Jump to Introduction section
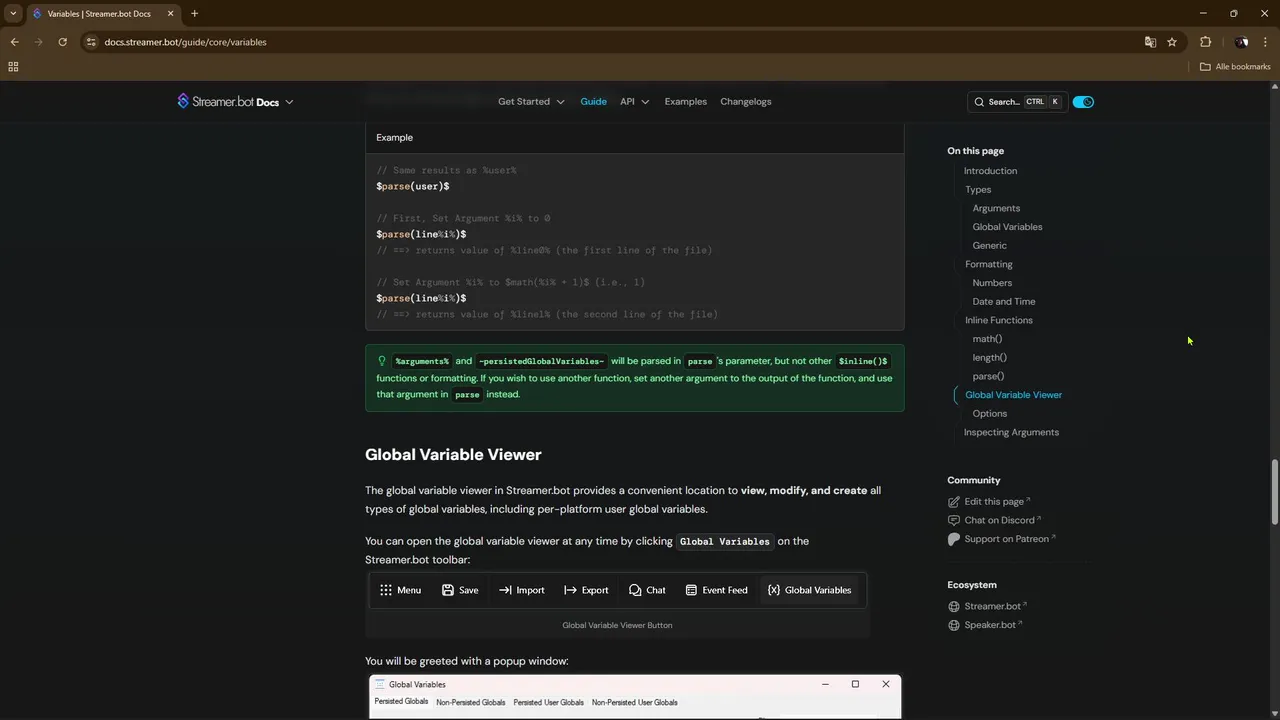The width and height of the screenshot is (1280, 720). click(990, 171)
